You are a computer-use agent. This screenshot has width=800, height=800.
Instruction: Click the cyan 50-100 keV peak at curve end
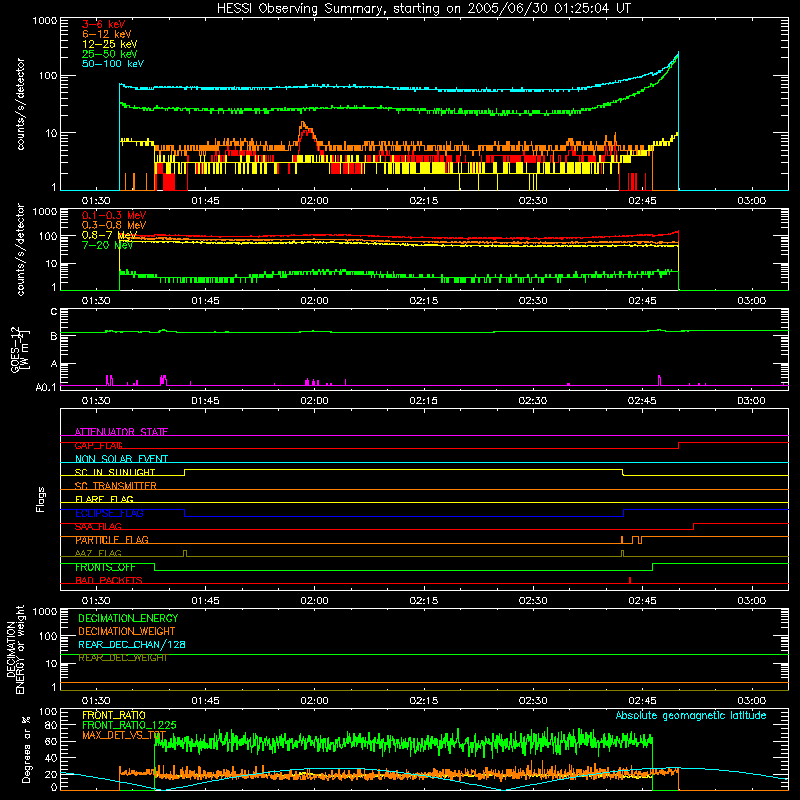[x=678, y=53]
